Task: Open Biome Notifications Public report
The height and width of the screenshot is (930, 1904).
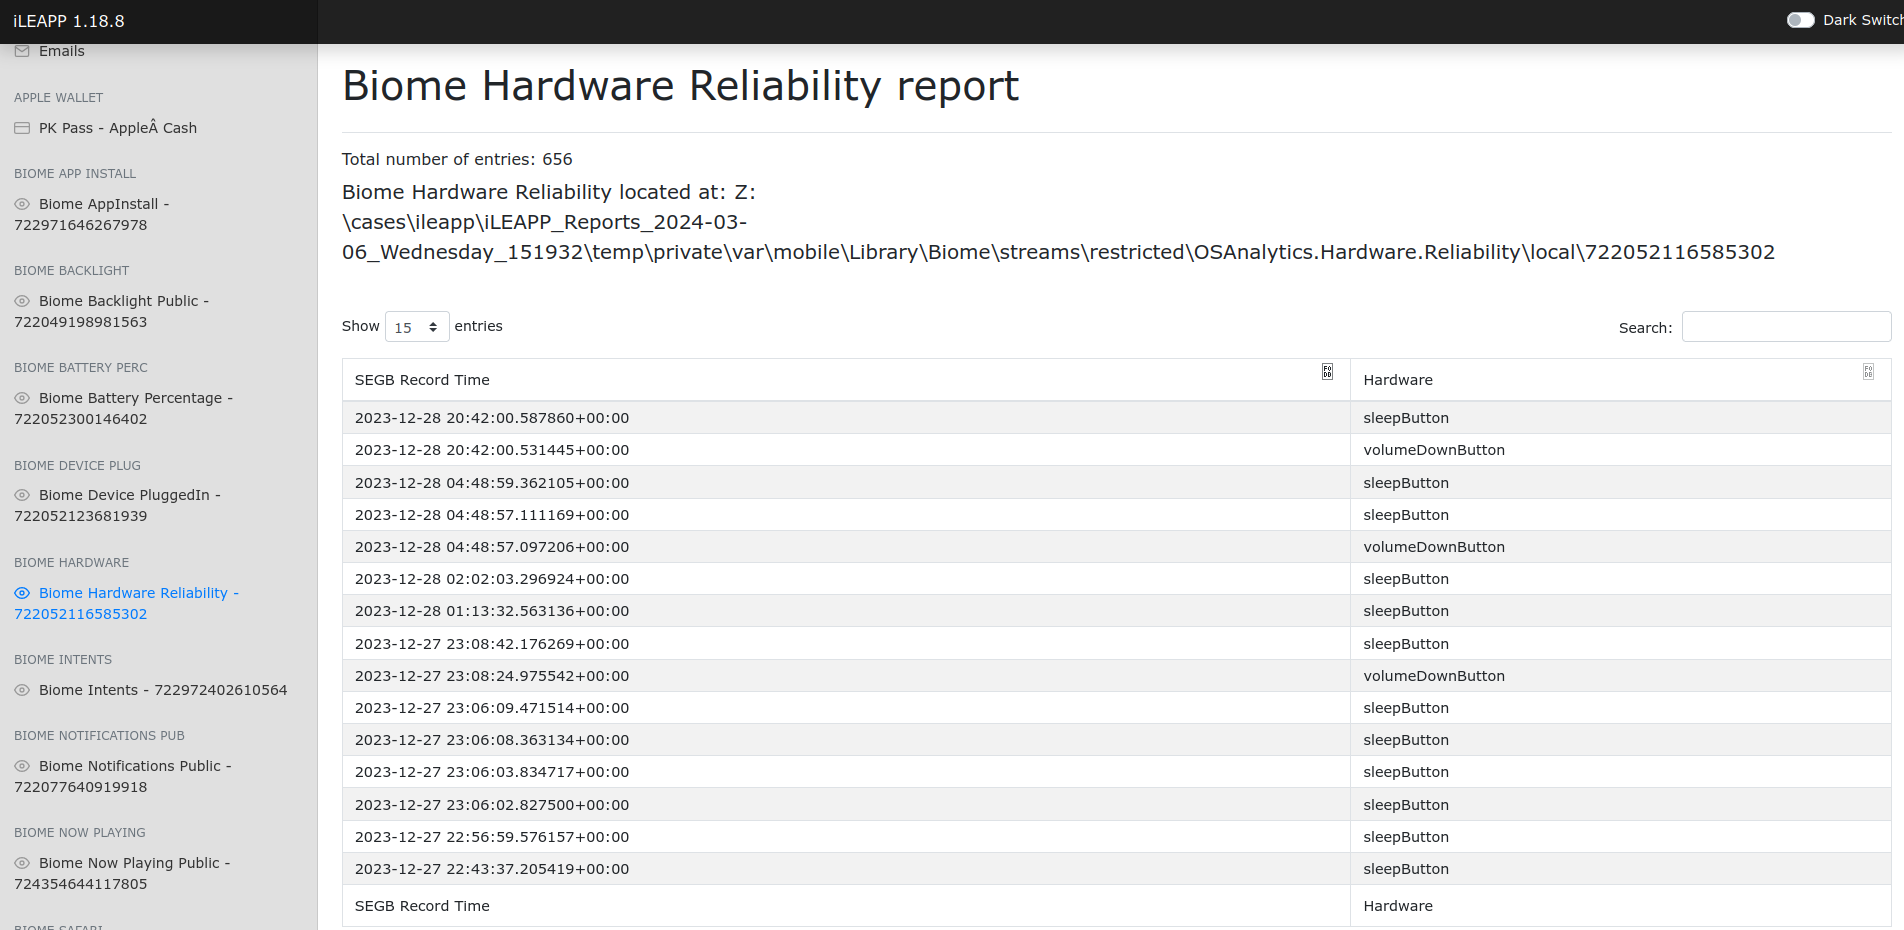Action: 122,776
